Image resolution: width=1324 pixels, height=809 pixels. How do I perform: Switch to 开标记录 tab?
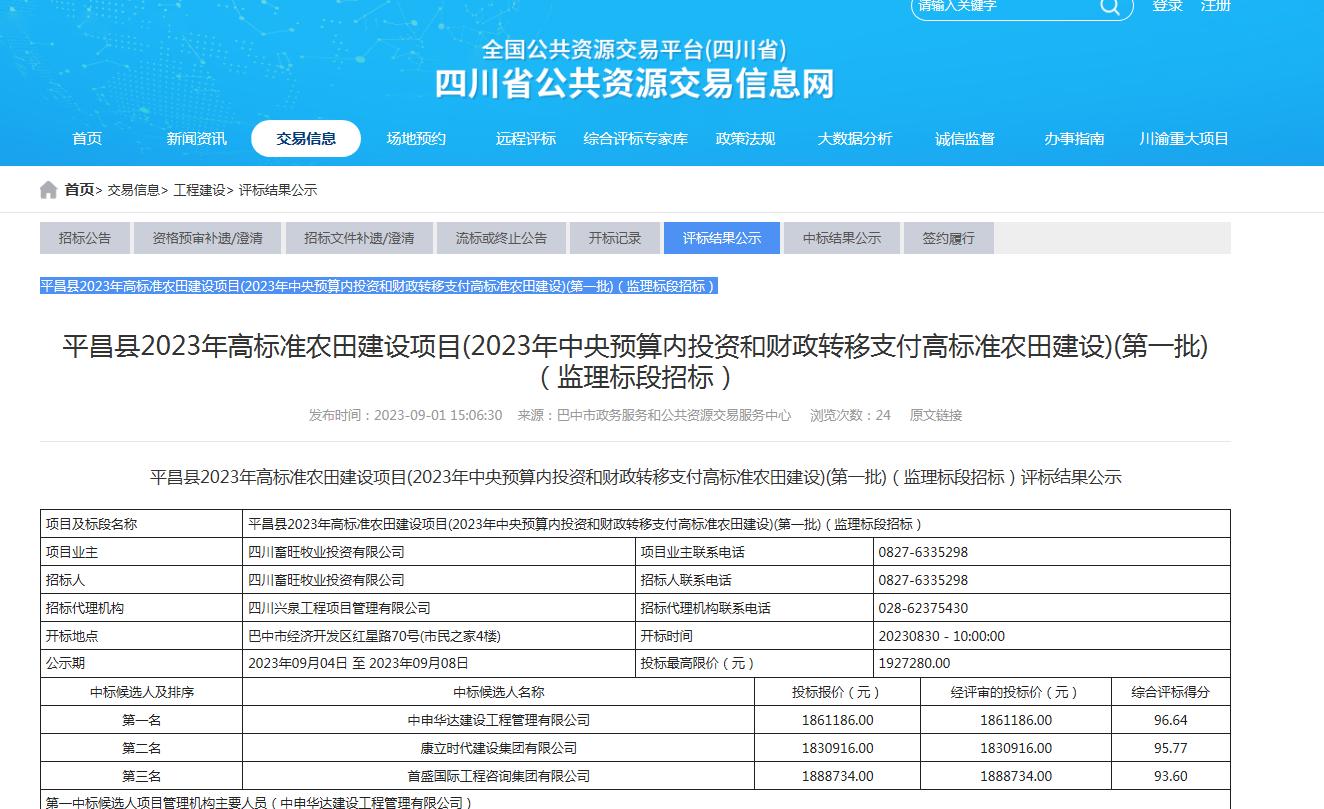(615, 238)
